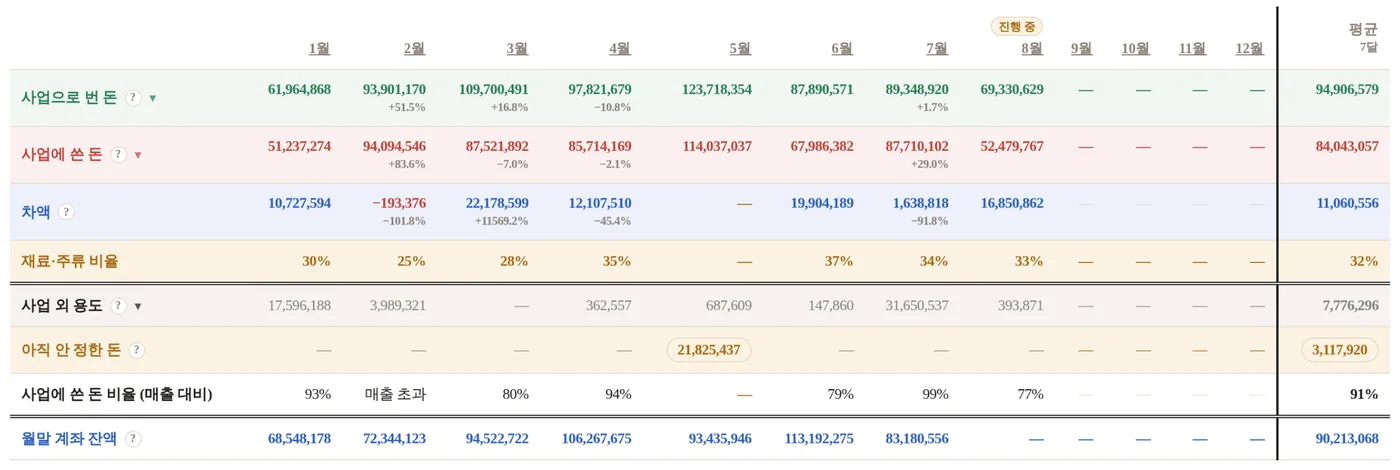Viewport: 1400px width, 470px height.
Task: Select the 3월 column header
Action: coord(517,48)
